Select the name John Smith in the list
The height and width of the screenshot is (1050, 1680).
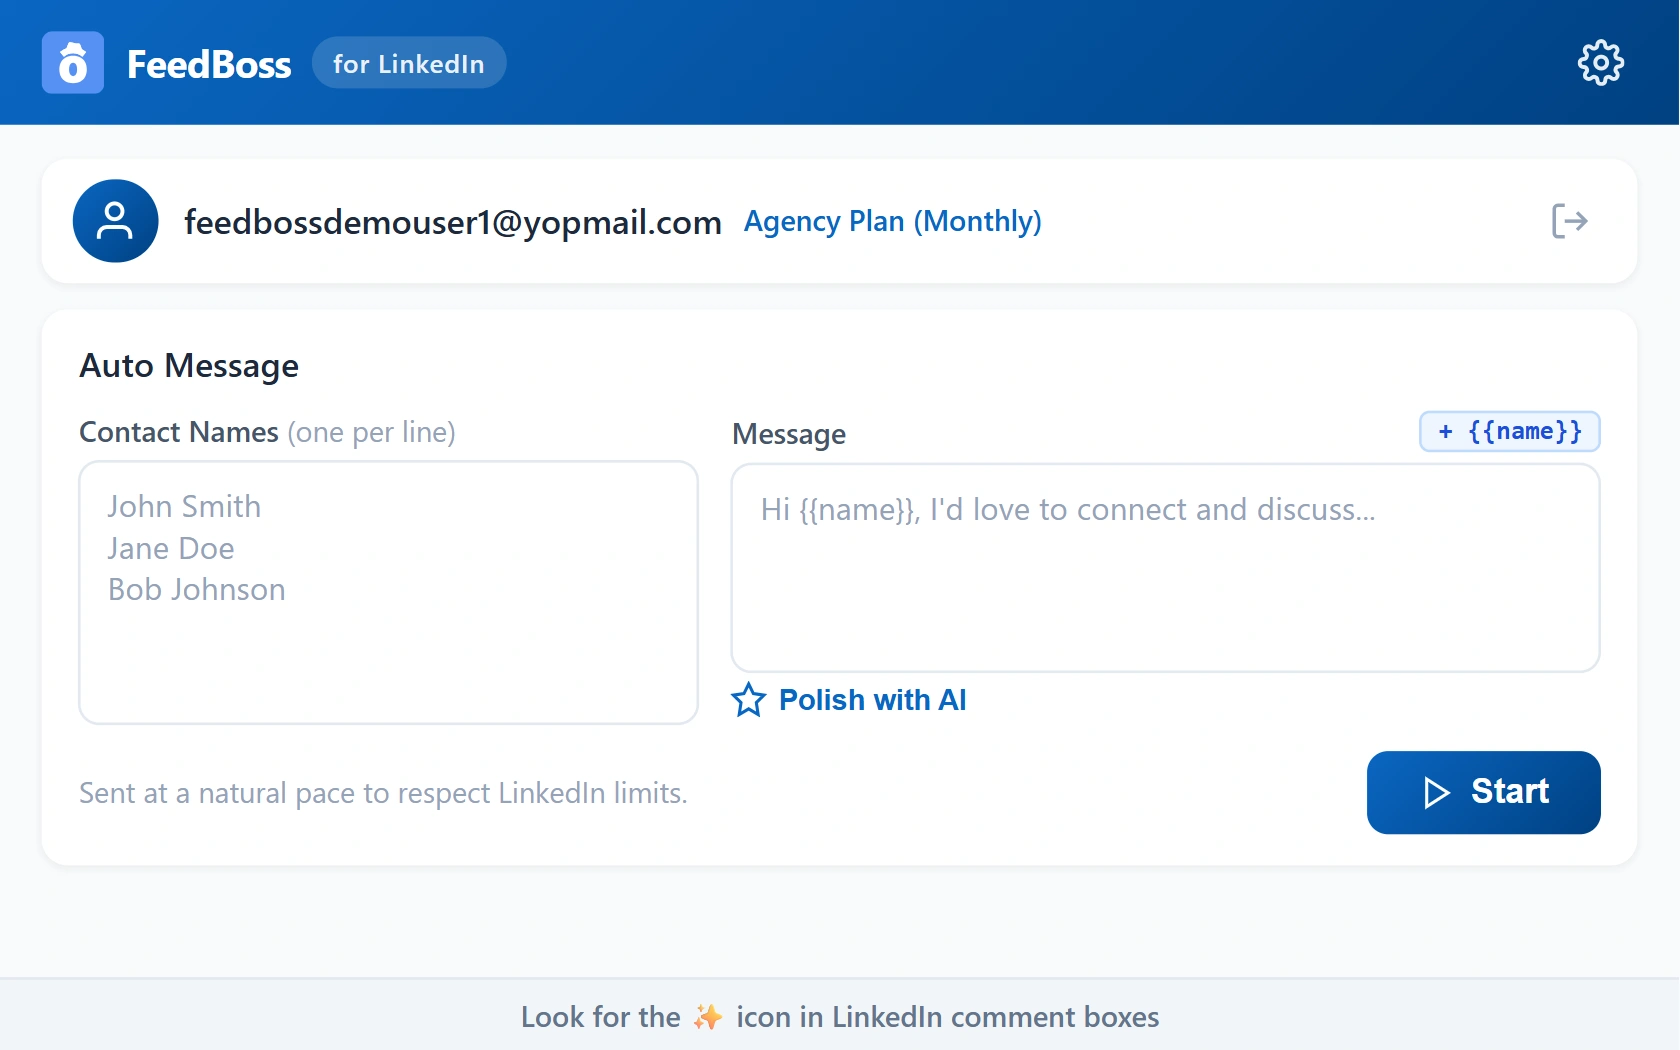click(x=184, y=506)
